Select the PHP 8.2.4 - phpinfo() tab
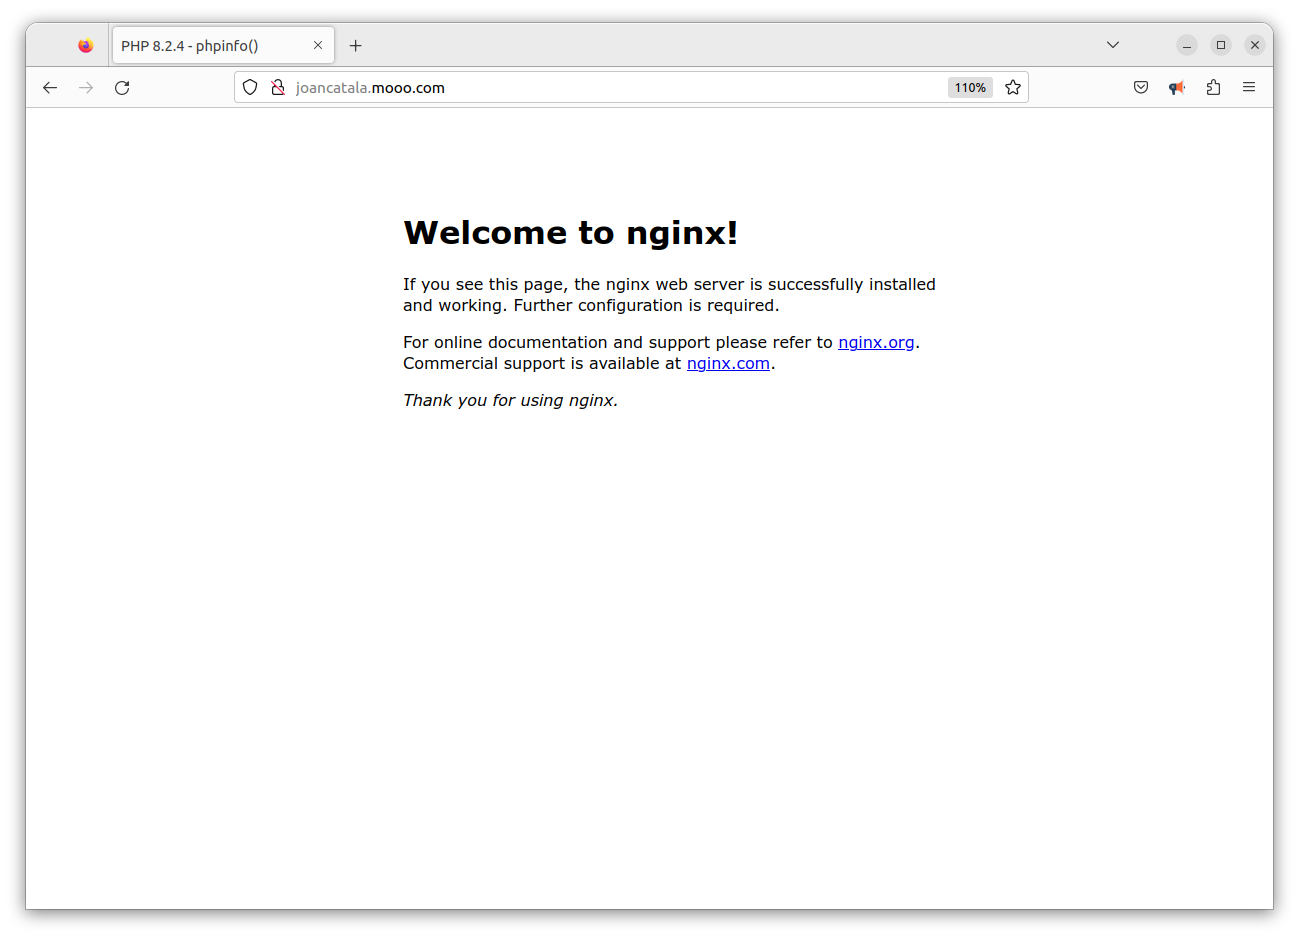 (x=223, y=46)
